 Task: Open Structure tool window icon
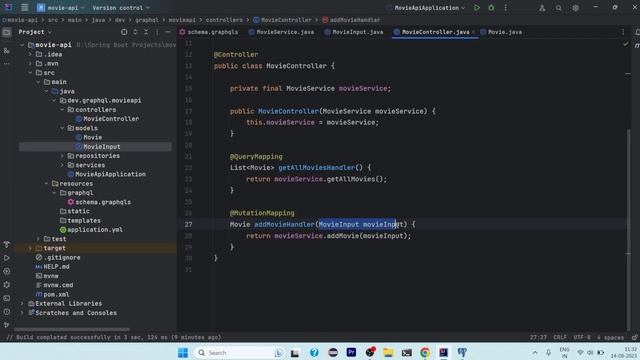pos(7,51)
